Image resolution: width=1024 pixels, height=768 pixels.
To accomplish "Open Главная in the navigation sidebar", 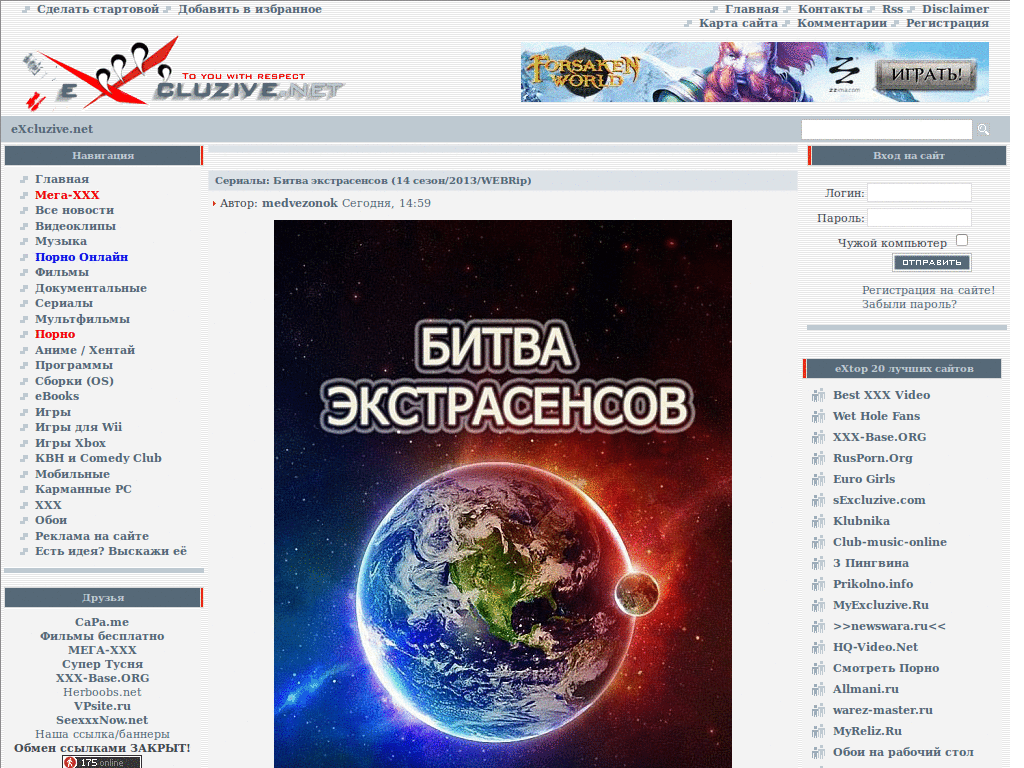I will [62, 179].
